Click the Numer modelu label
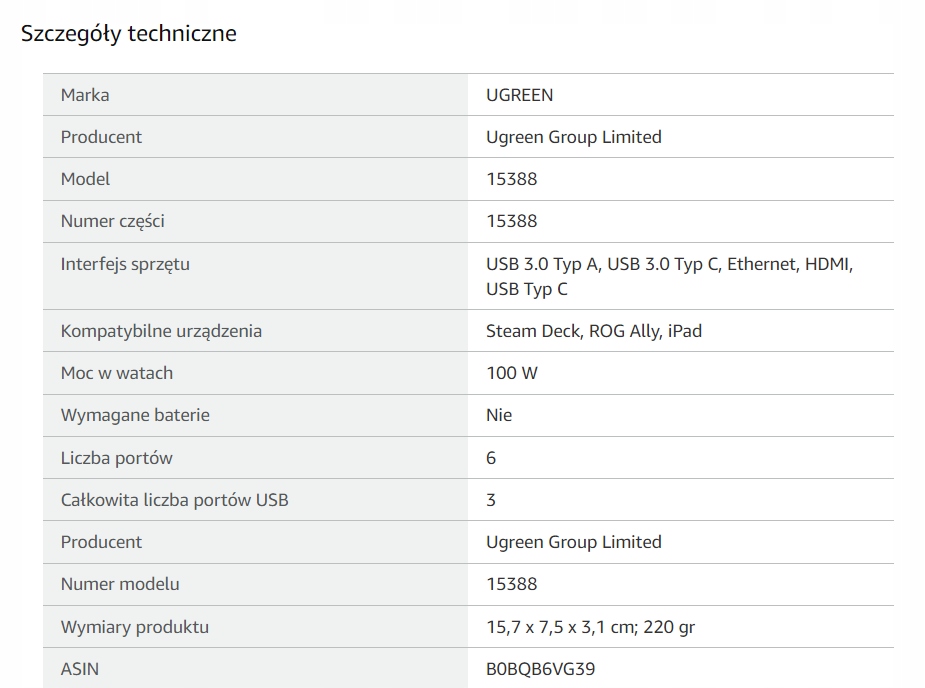This screenshot has height=688, width=925. click(120, 584)
